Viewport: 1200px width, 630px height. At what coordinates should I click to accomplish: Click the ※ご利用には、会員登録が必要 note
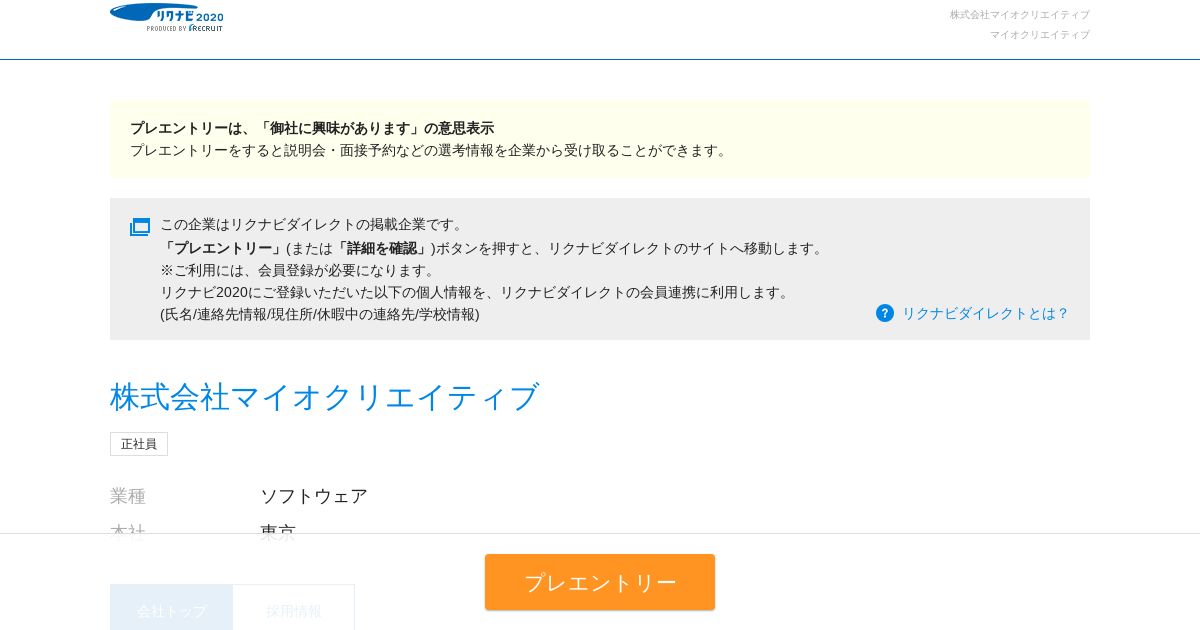tap(298, 270)
